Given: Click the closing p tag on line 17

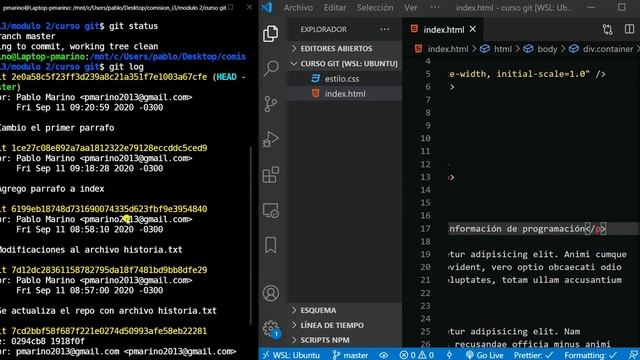Looking at the screenshot, I should pyautogui.click(x=596, y=229).
